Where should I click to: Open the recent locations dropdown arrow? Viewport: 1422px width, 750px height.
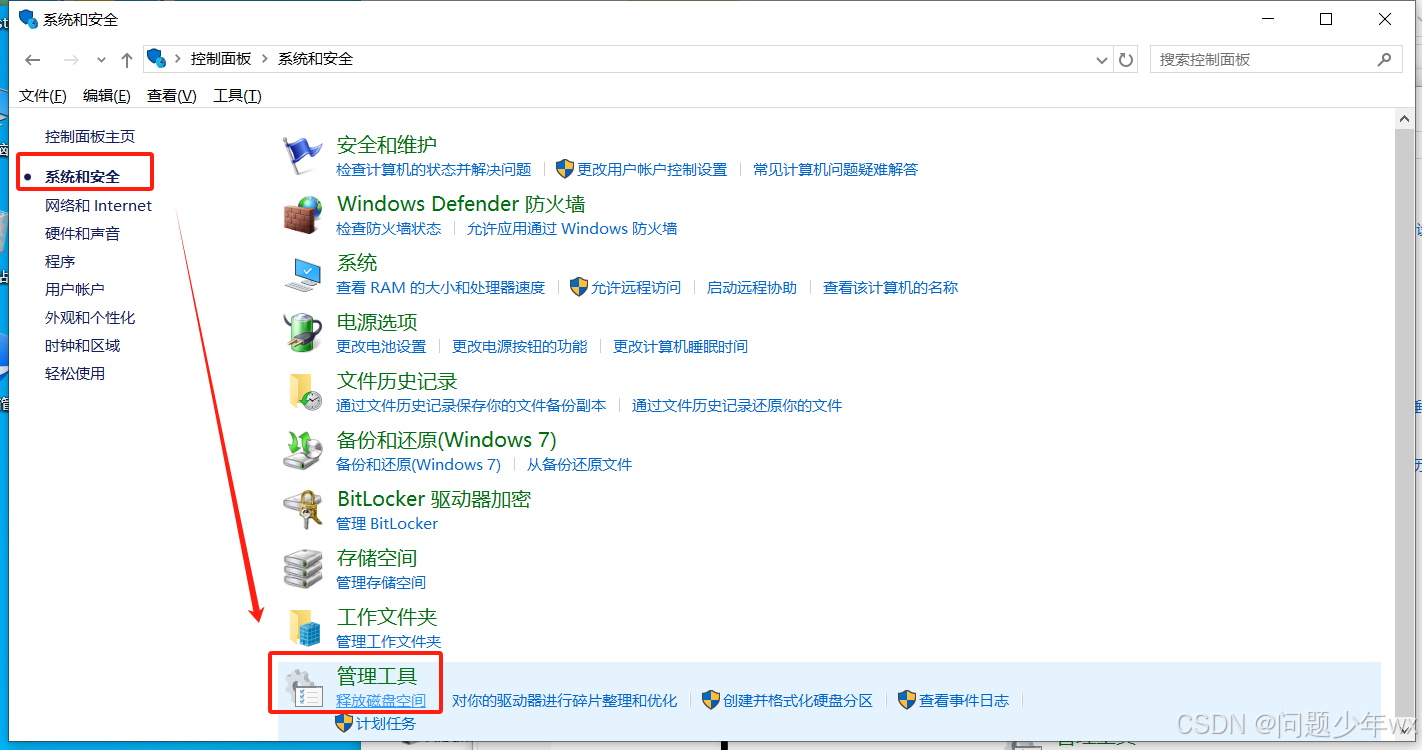pos(101,60)
